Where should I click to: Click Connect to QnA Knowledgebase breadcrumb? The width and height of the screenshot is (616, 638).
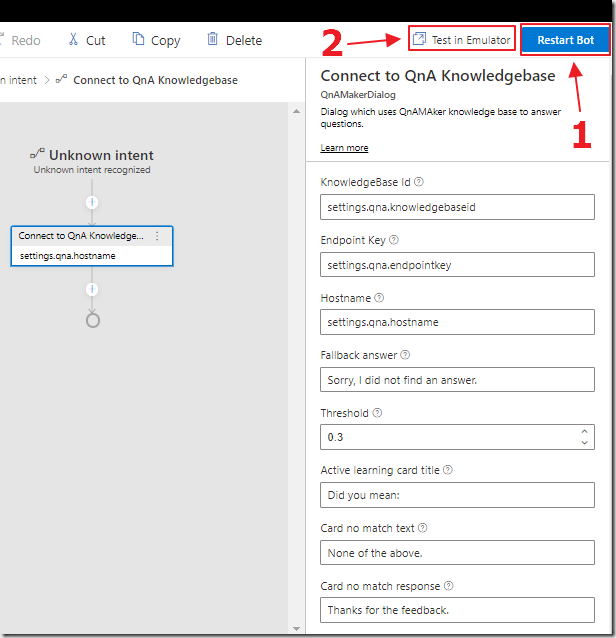155,80
